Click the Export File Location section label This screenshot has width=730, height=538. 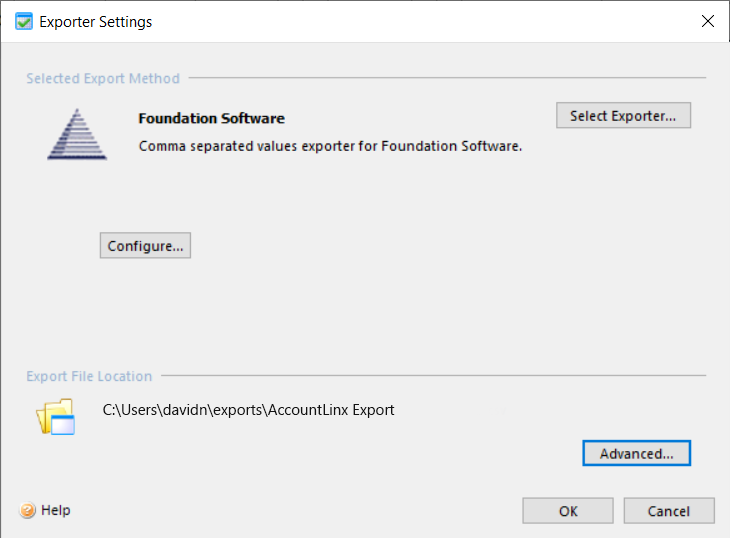tap(89, 376)
